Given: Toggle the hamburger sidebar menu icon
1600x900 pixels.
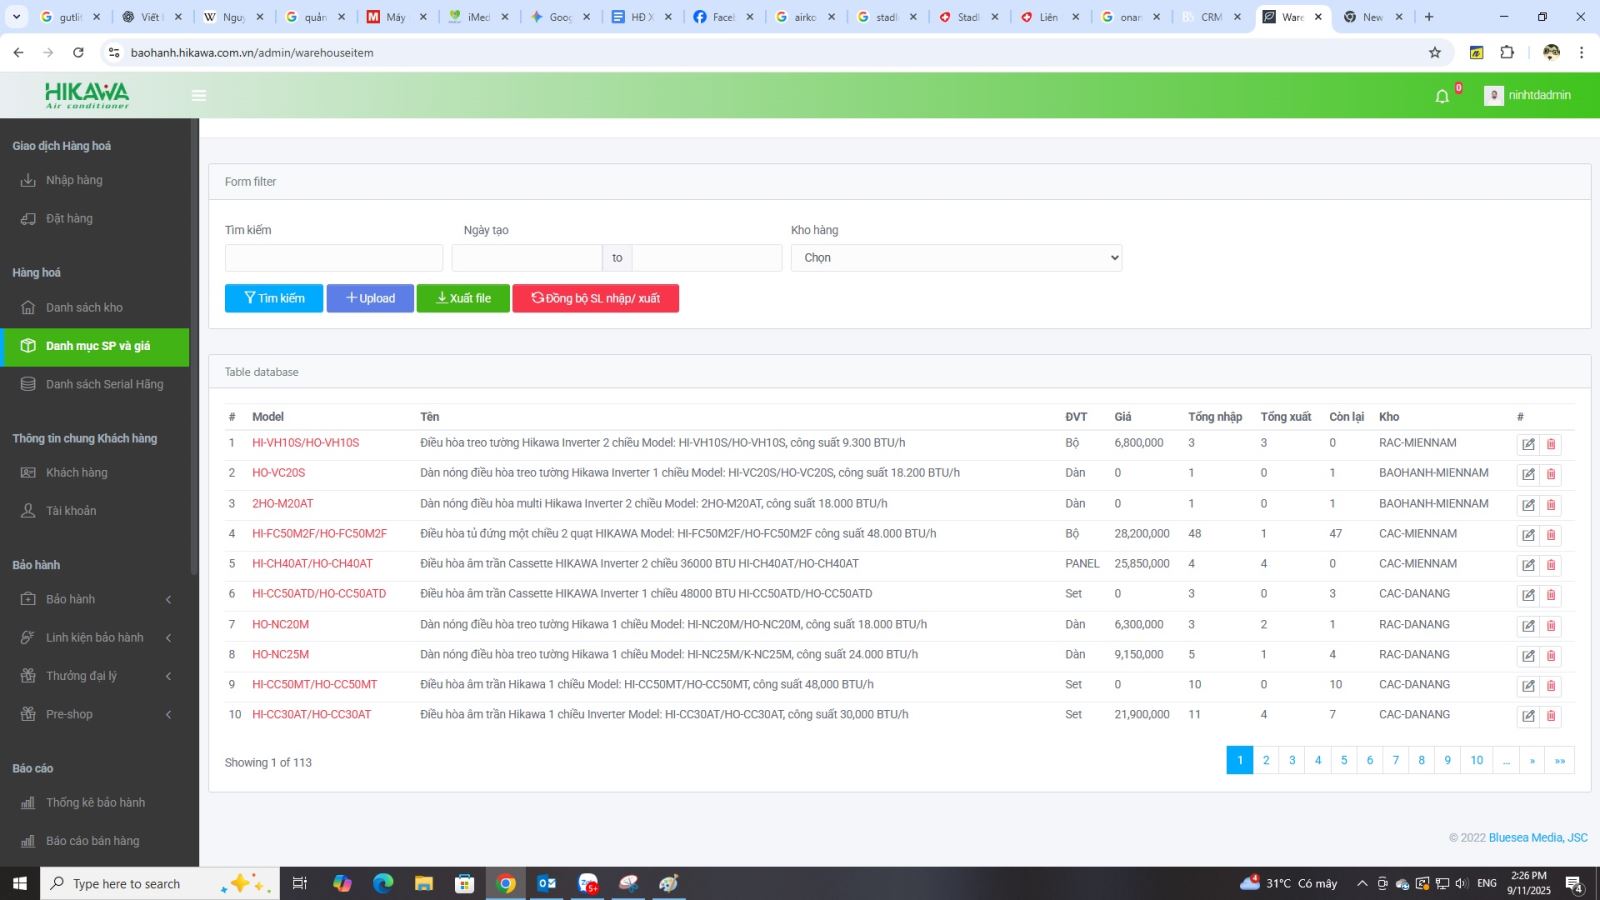Looking at the screenshot, I should point(199,96).
